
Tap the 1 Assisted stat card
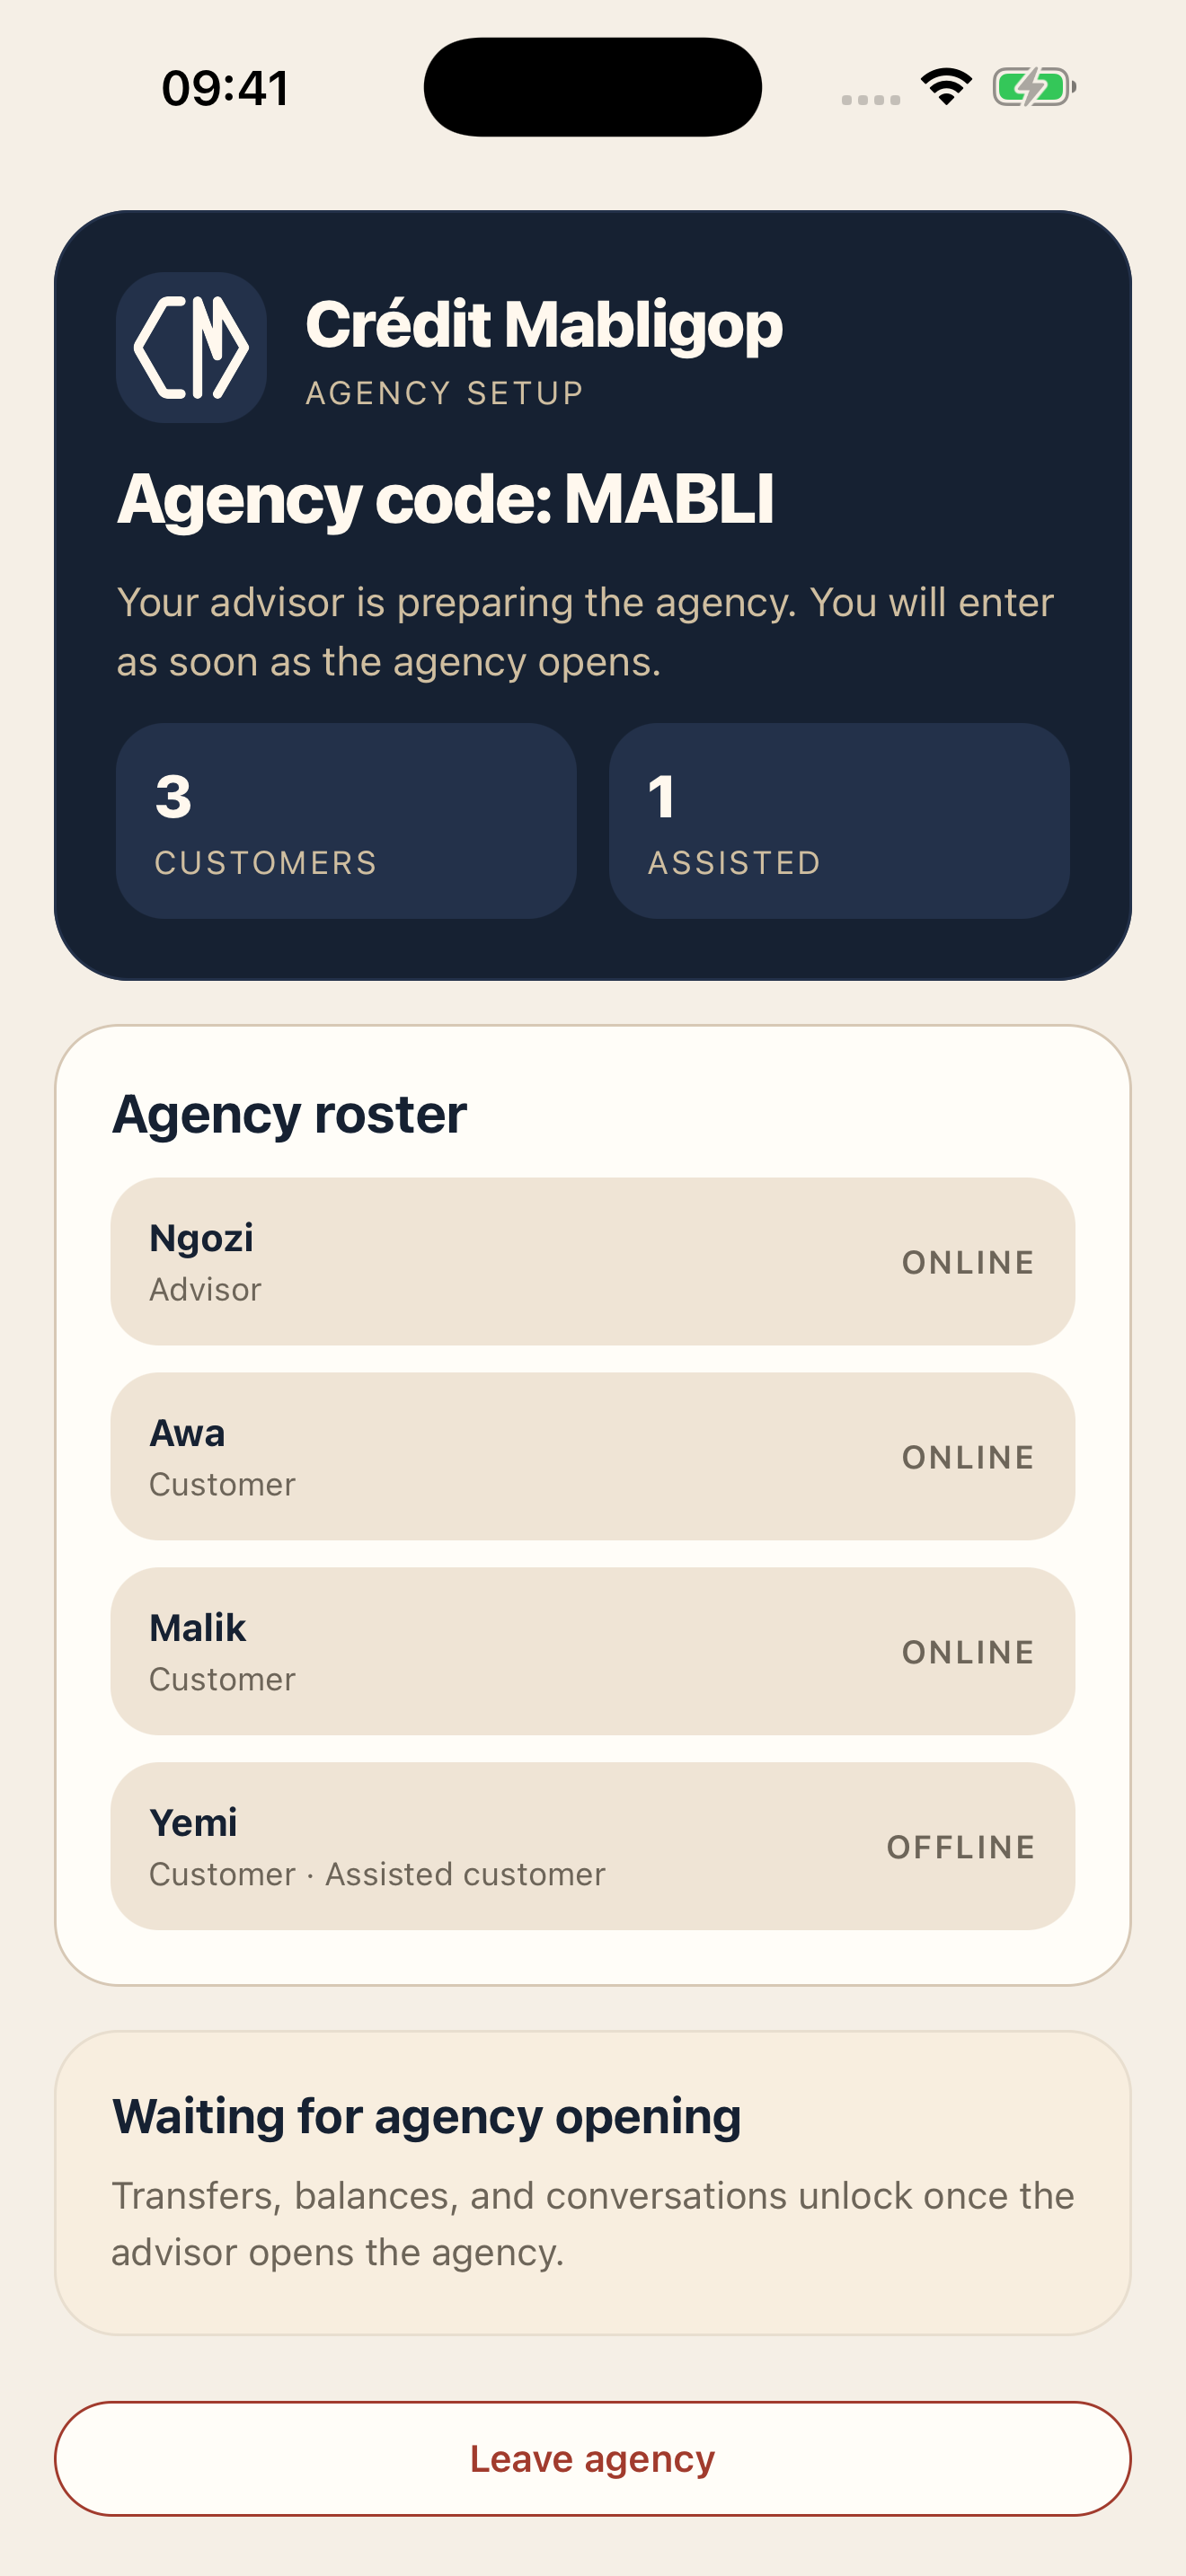tap(839, 821)
